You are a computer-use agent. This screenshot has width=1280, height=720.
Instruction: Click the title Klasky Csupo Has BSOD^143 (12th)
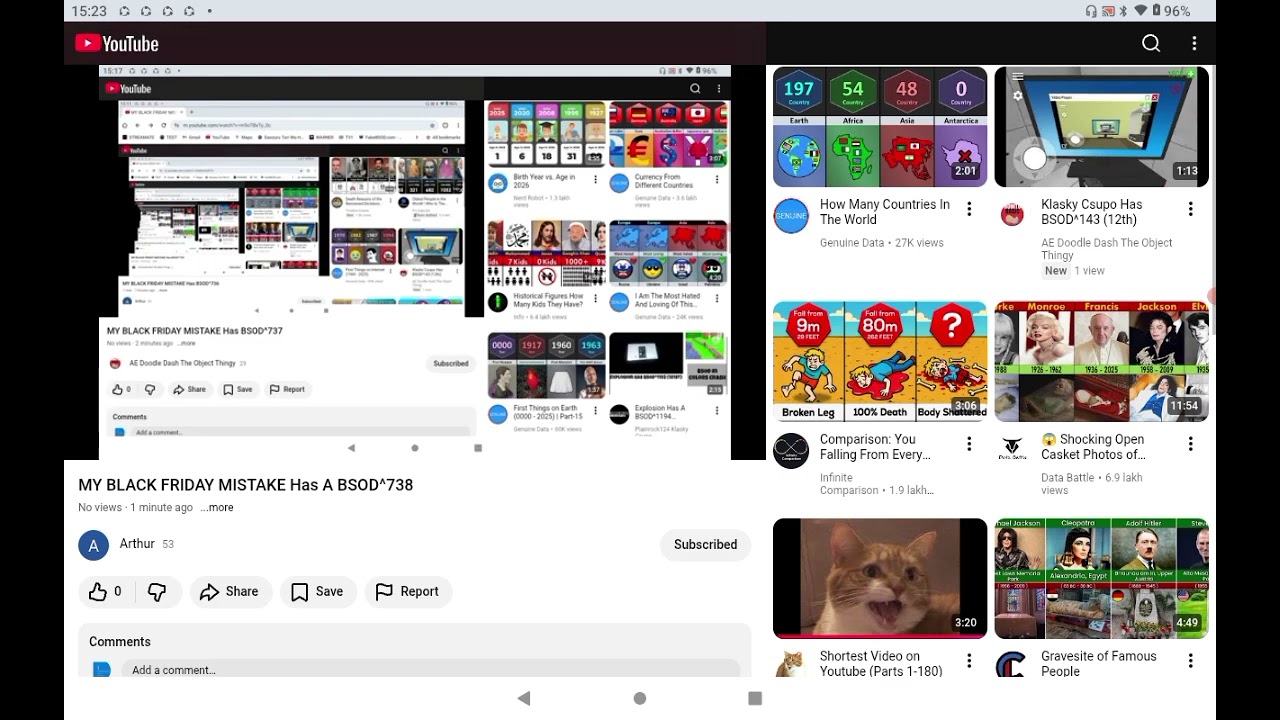point(1092,212)
